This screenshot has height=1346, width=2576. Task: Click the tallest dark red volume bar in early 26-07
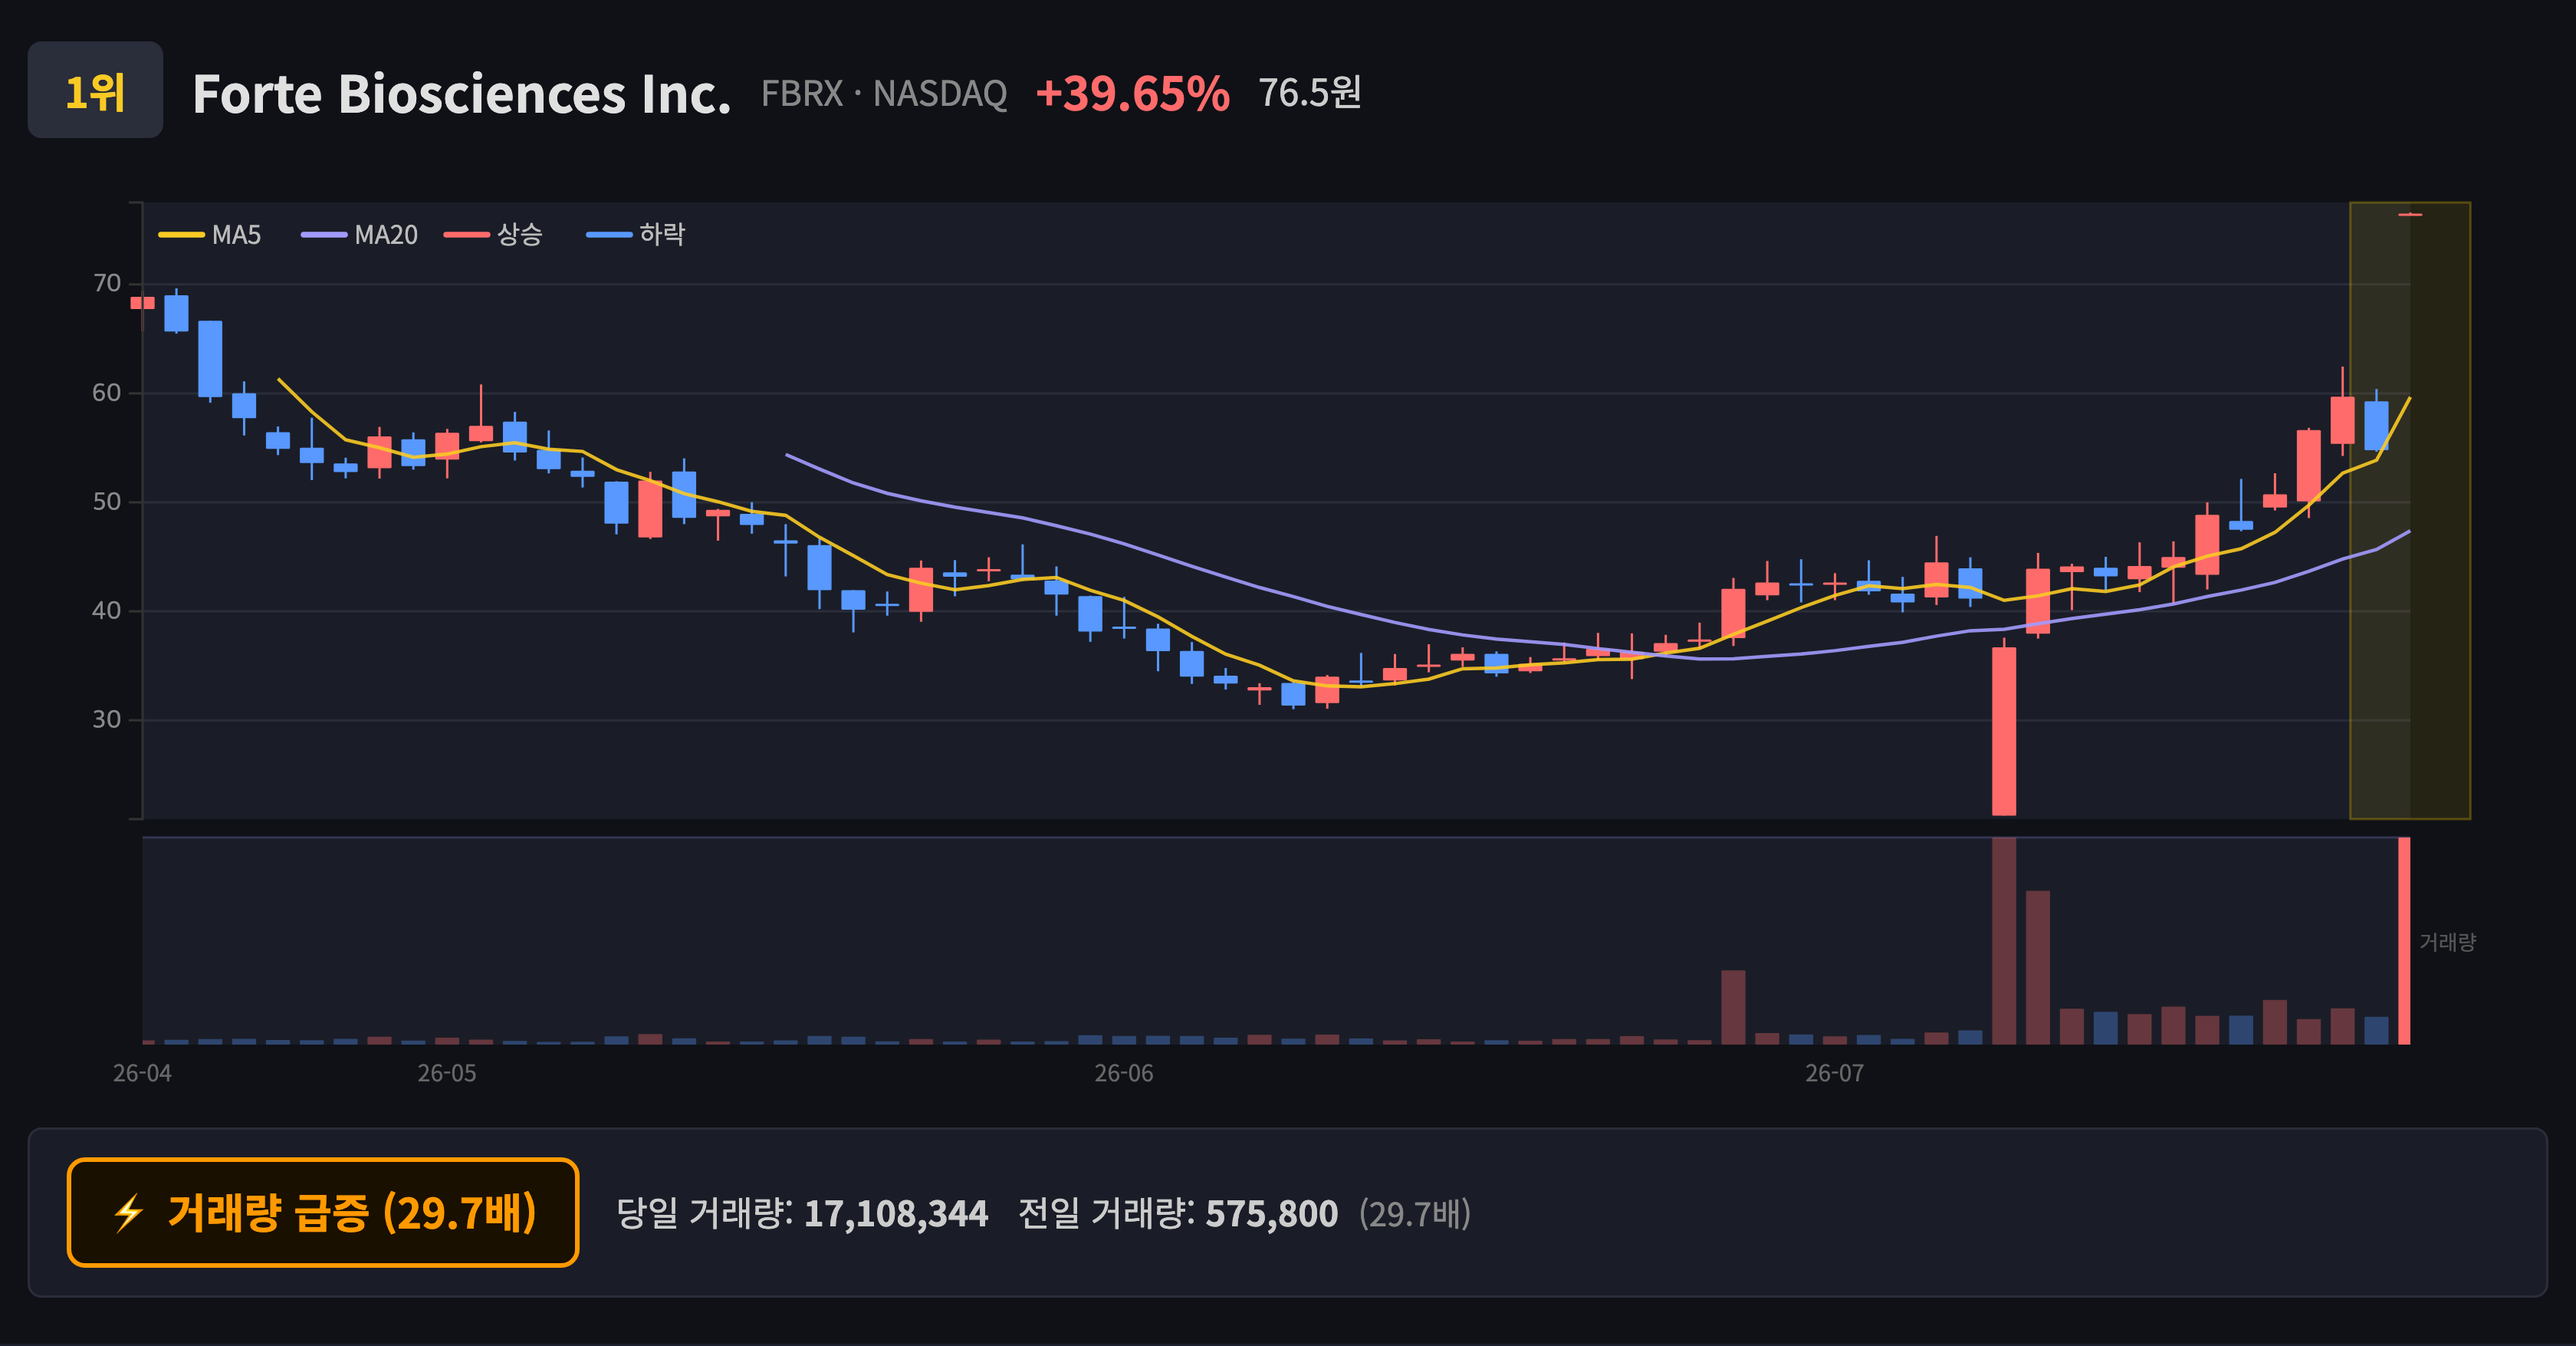click(x=2004, y=941)
